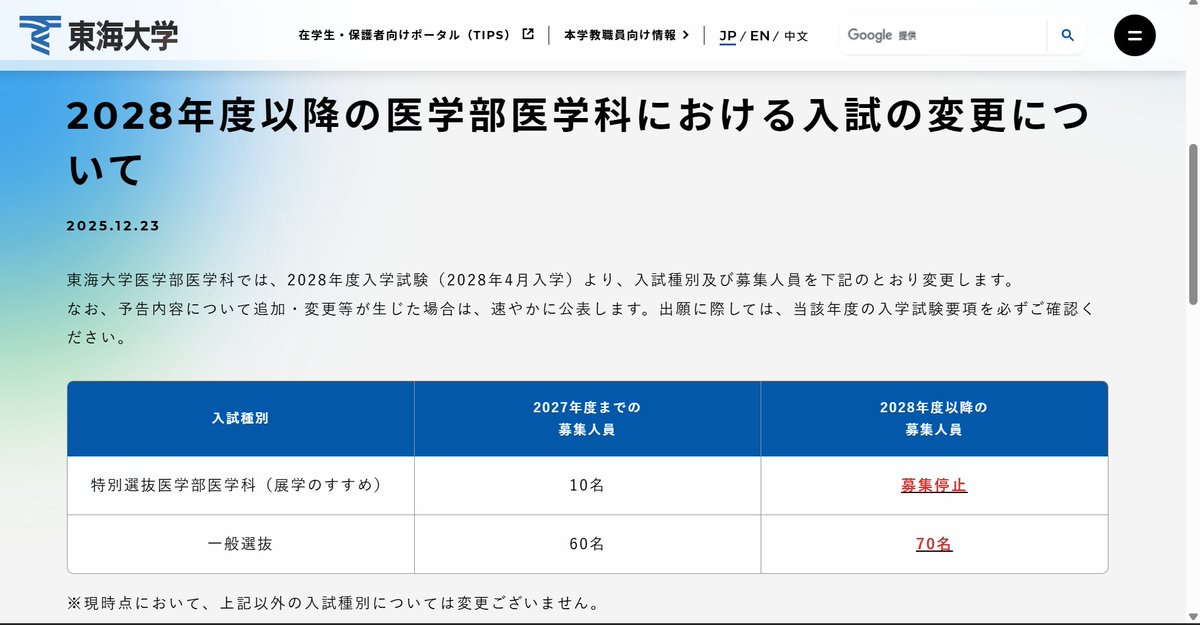Click the blue search magnifier icon
Image resolution: width=1200 pixels, height=625 pixels.
click(x=1066, y=35)
